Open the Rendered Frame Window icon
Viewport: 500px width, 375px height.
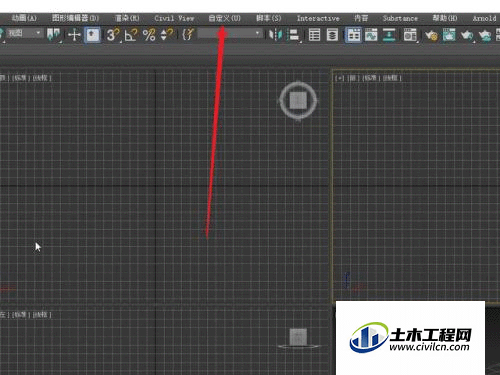click(x=449, y=35)
